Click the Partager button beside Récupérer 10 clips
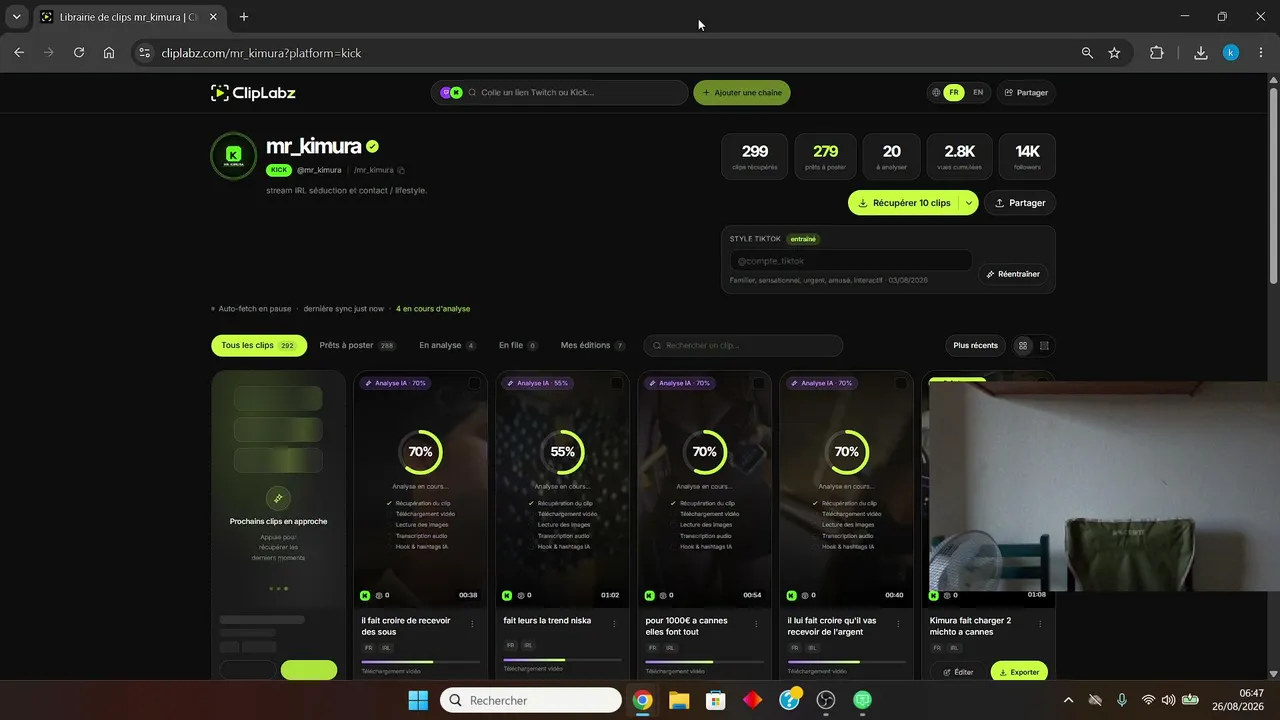1280x720 pixels. 1020,203
